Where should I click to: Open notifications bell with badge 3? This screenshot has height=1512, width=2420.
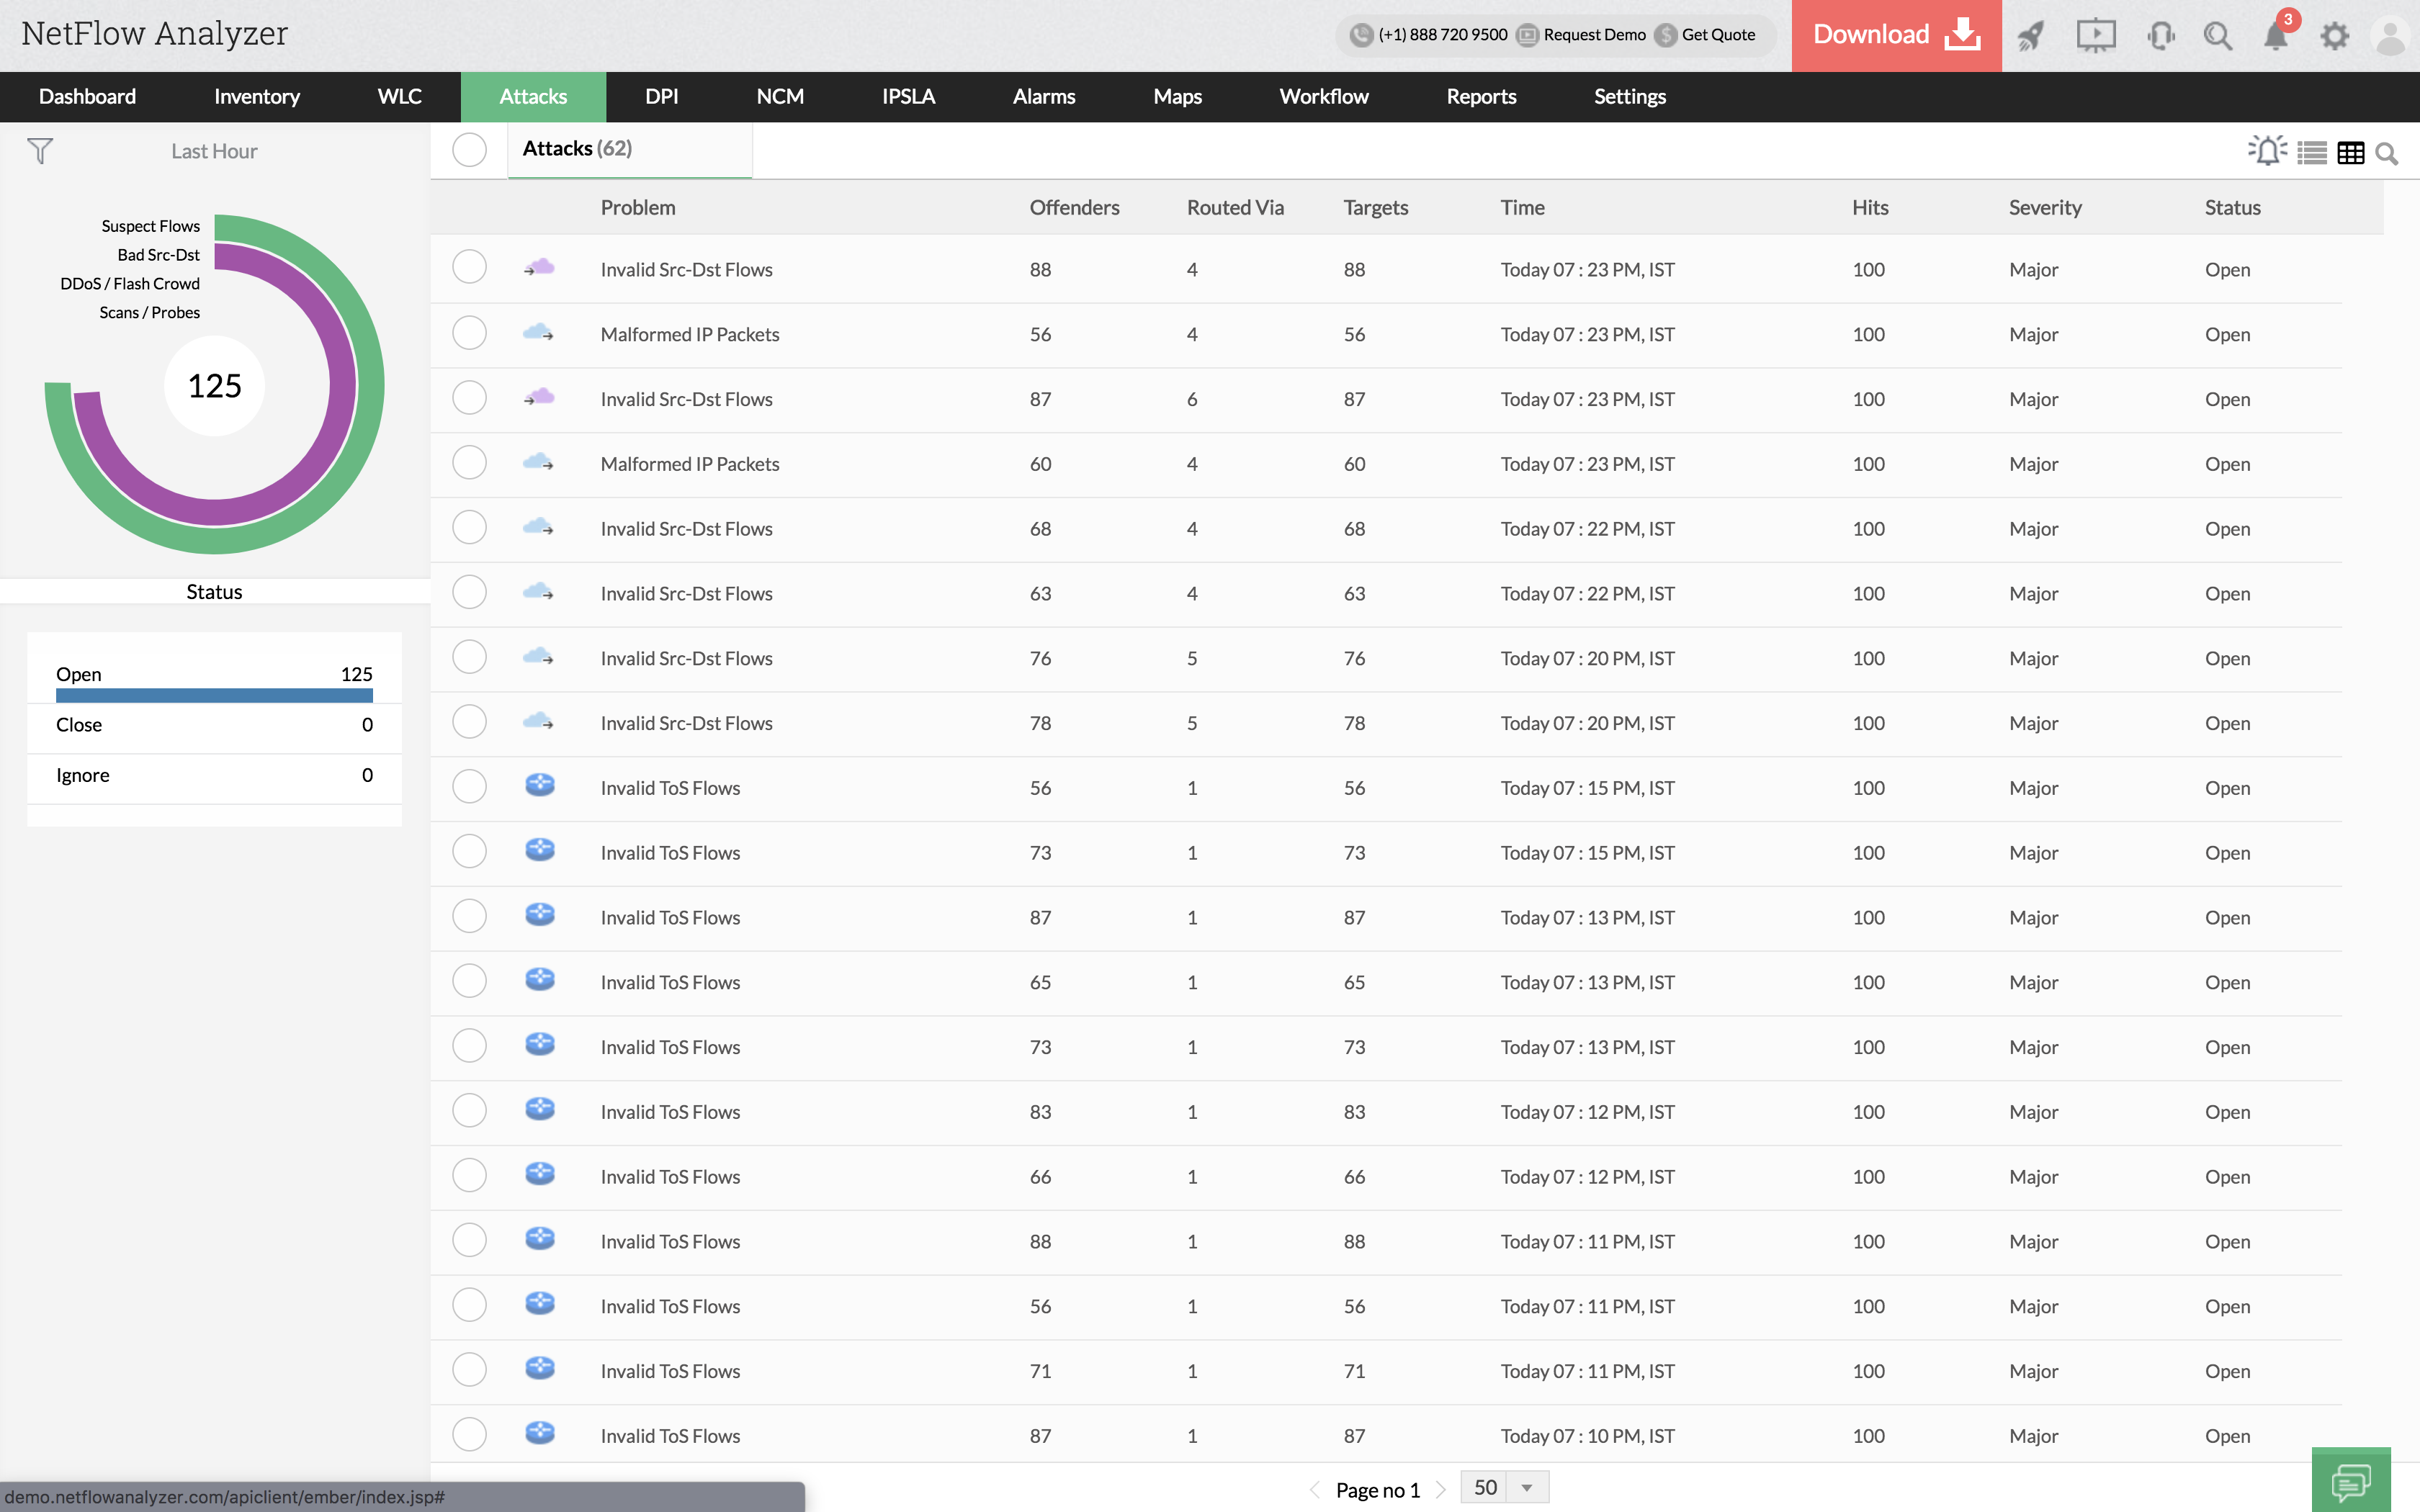tap(2275, 36)
